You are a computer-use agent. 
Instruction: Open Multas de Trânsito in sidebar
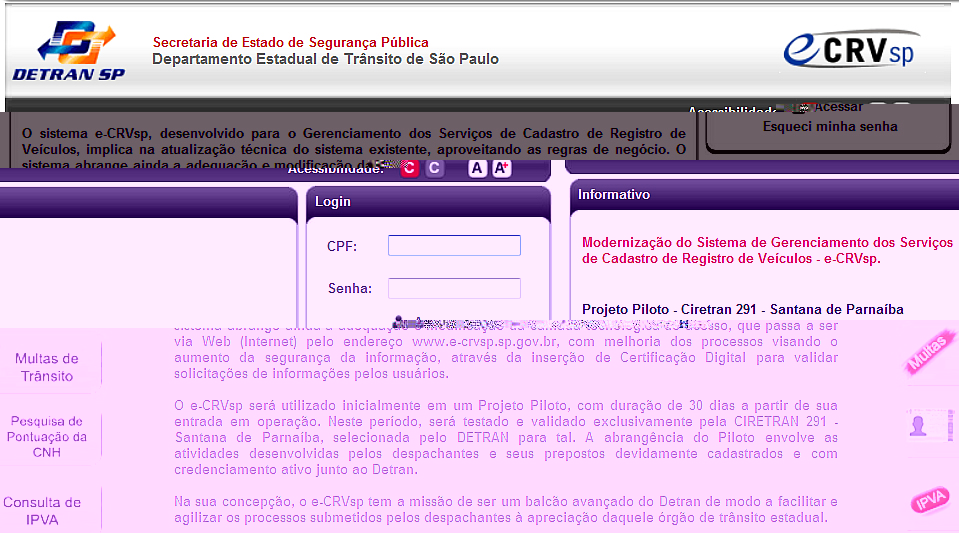point(47,367)
